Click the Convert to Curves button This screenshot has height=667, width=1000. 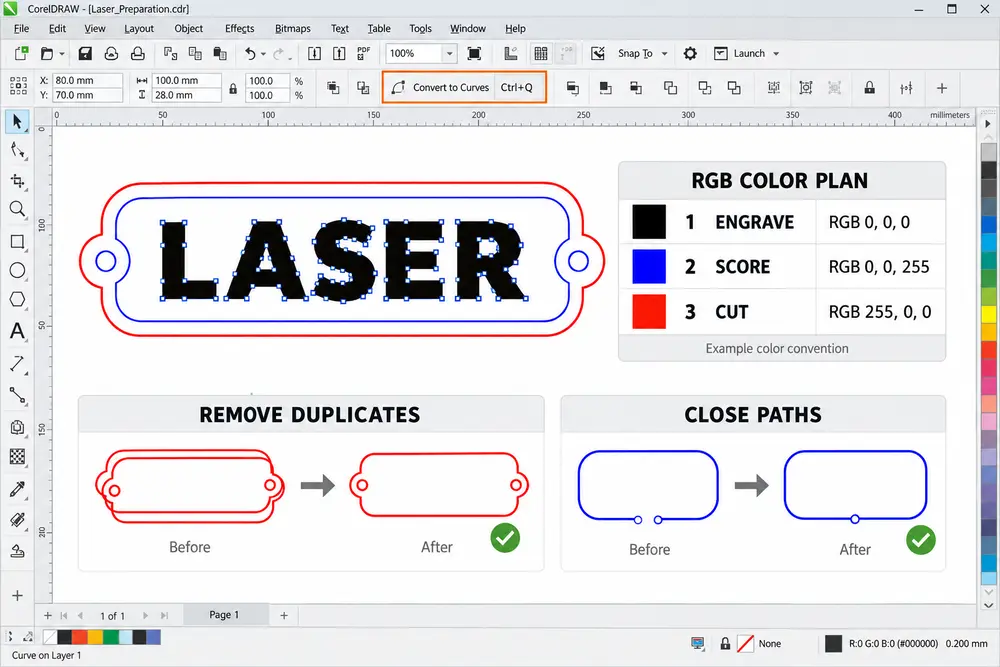pos(464,87)
